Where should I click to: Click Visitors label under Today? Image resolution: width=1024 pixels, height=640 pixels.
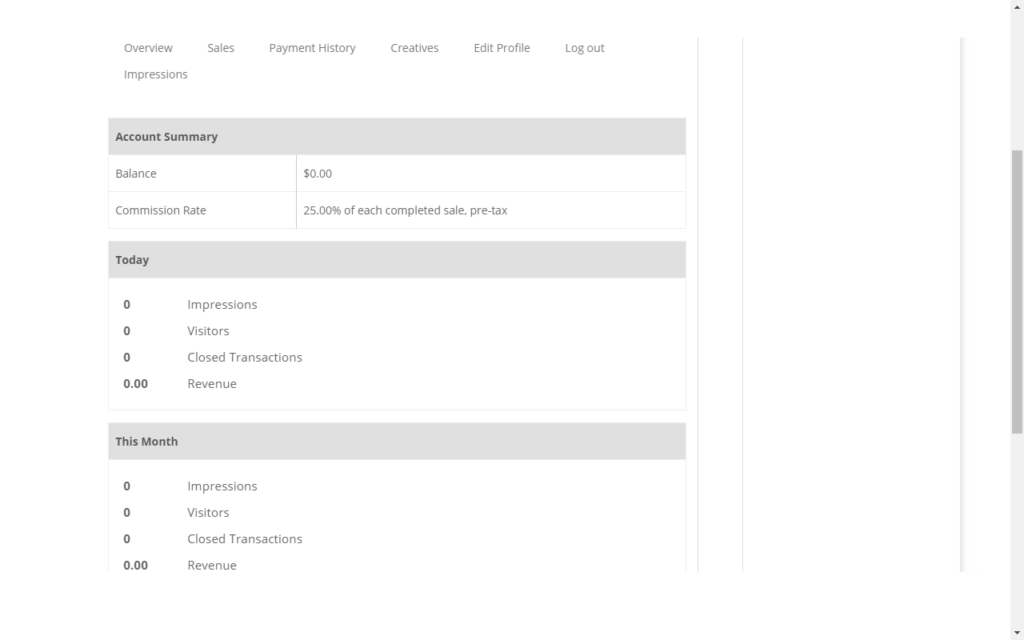coord(208,331)
